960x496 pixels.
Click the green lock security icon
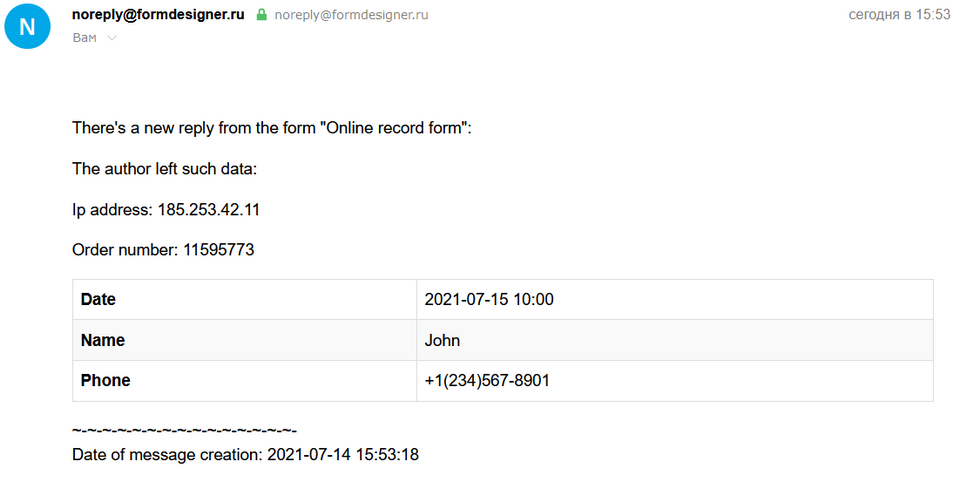262,15
